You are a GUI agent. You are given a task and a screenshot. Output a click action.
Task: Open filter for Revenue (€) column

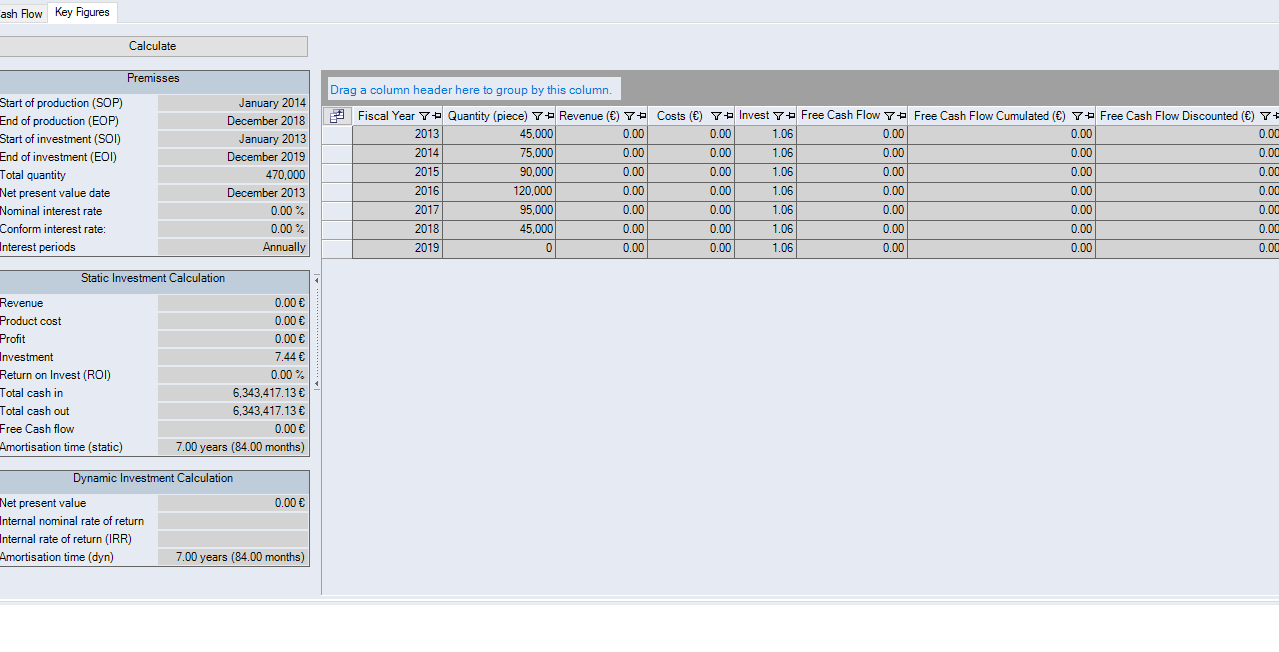629,116
